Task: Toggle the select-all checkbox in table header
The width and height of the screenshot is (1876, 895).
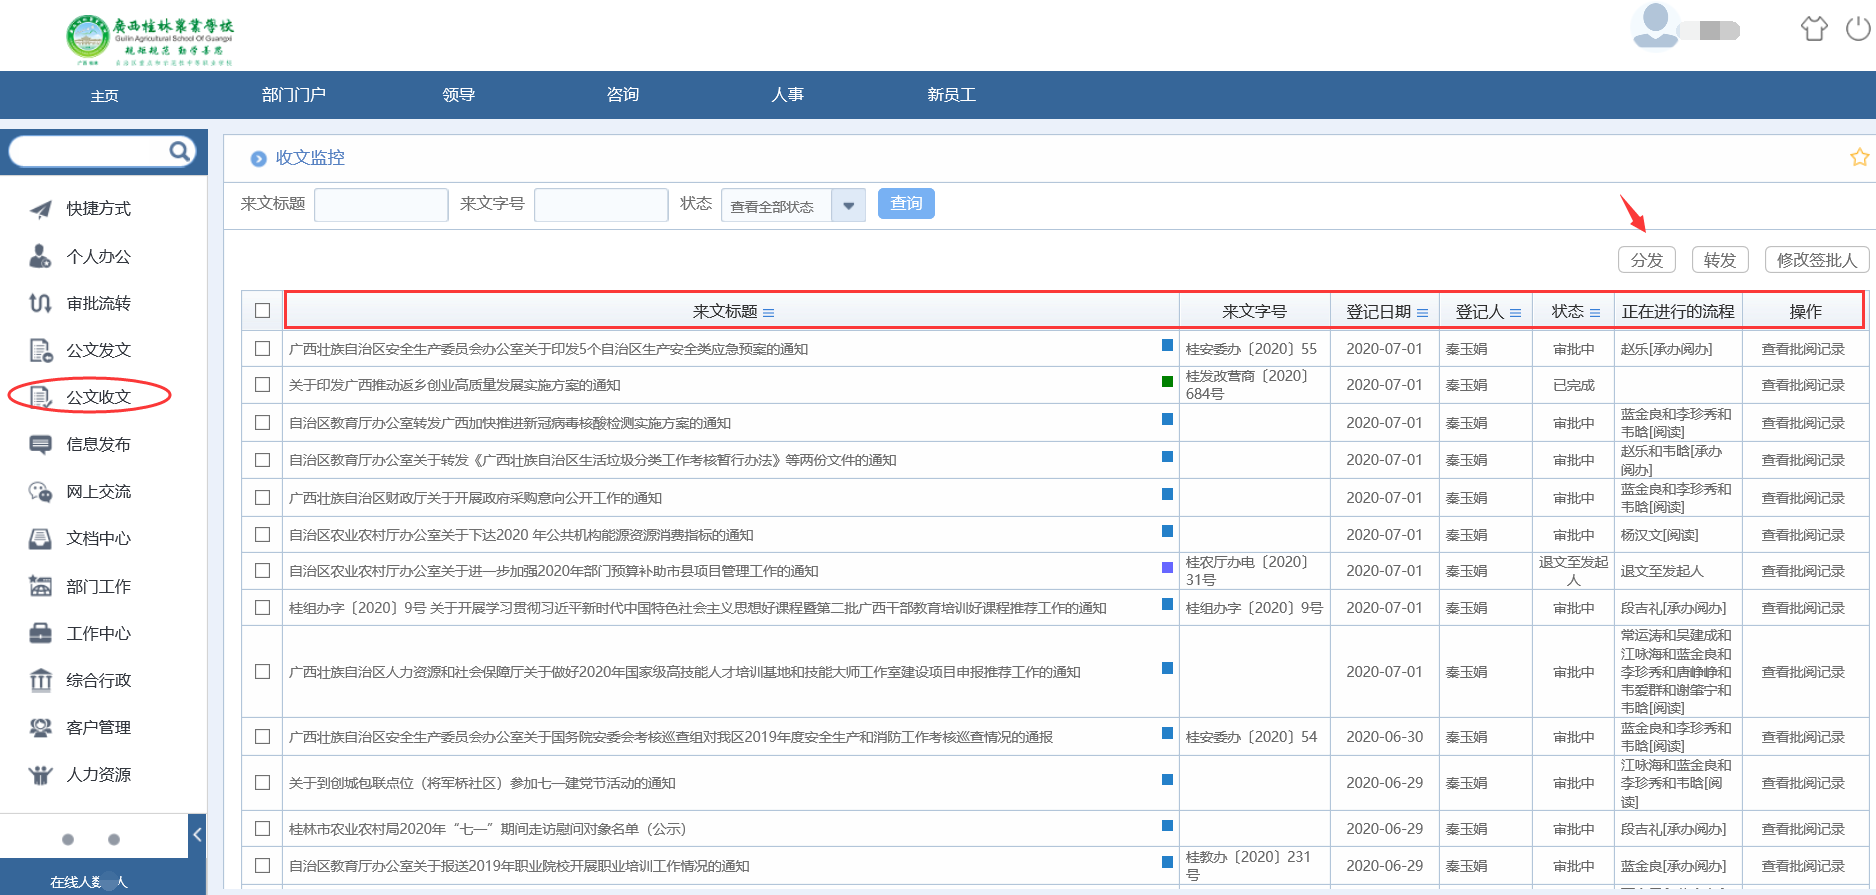Action: (x=262, y=311)
